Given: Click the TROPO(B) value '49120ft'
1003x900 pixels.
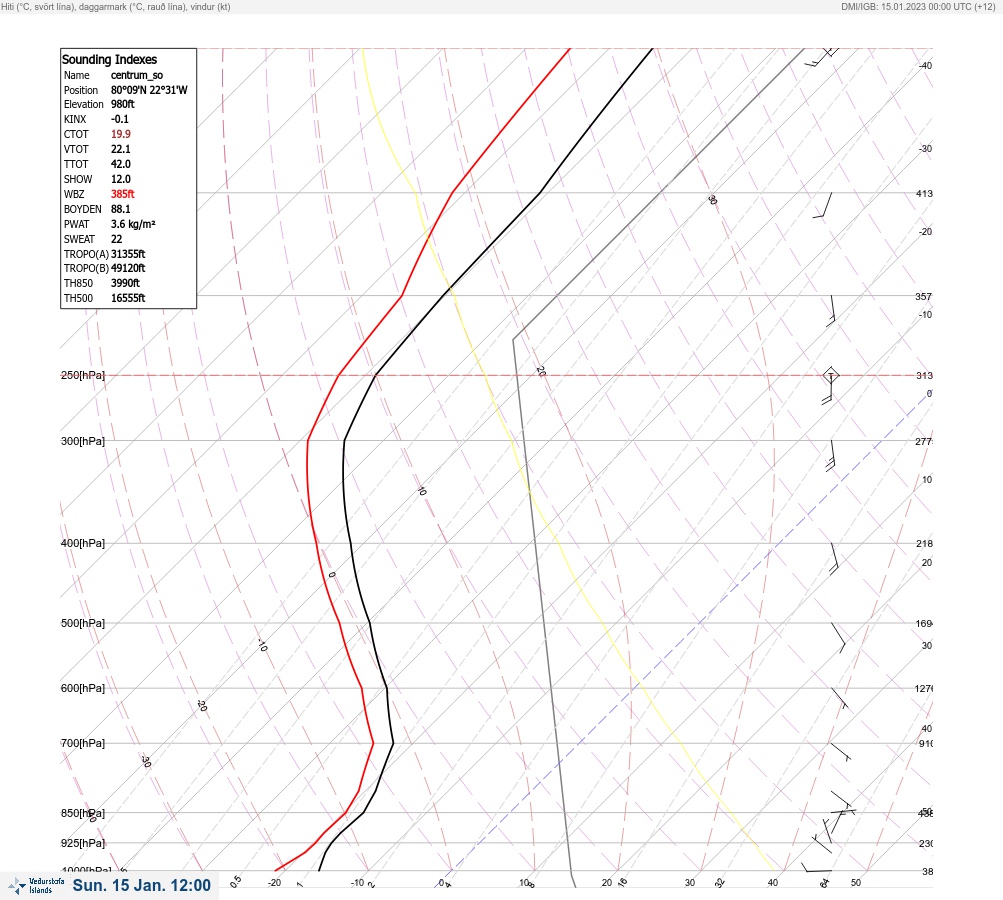Looking at the screenshot, I should [x=128, y=268].
